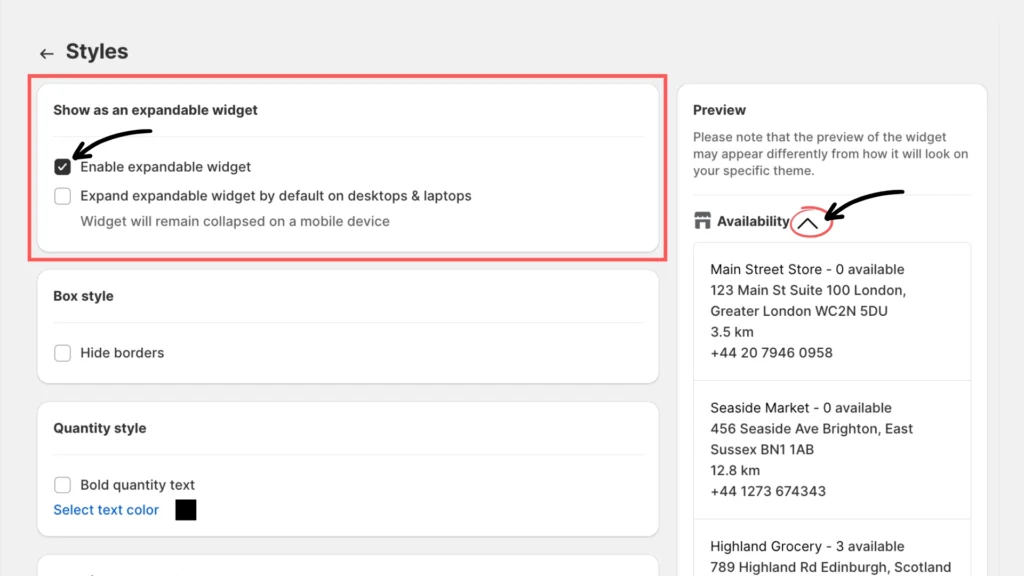Click phone number +44 20 7946 0958
This screenshot has height=576, width=1024.
pos(771,353)
